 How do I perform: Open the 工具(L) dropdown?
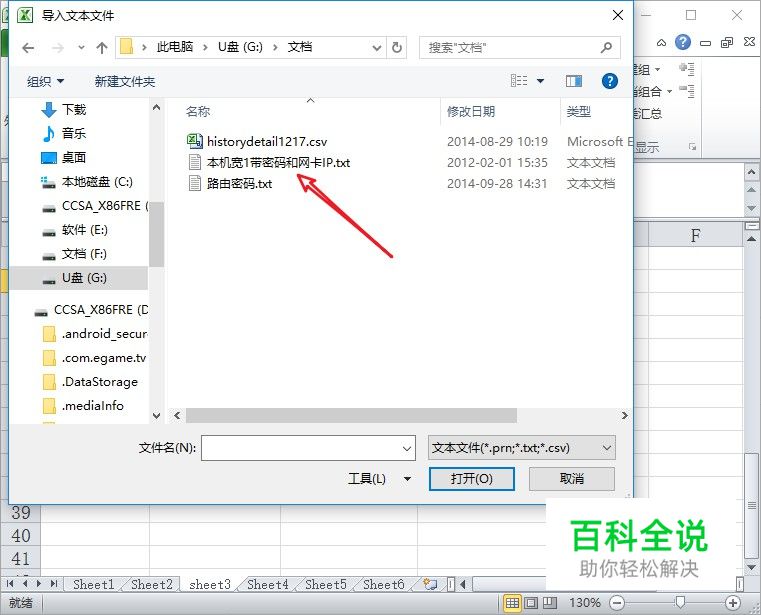click(x=380, y=479)
